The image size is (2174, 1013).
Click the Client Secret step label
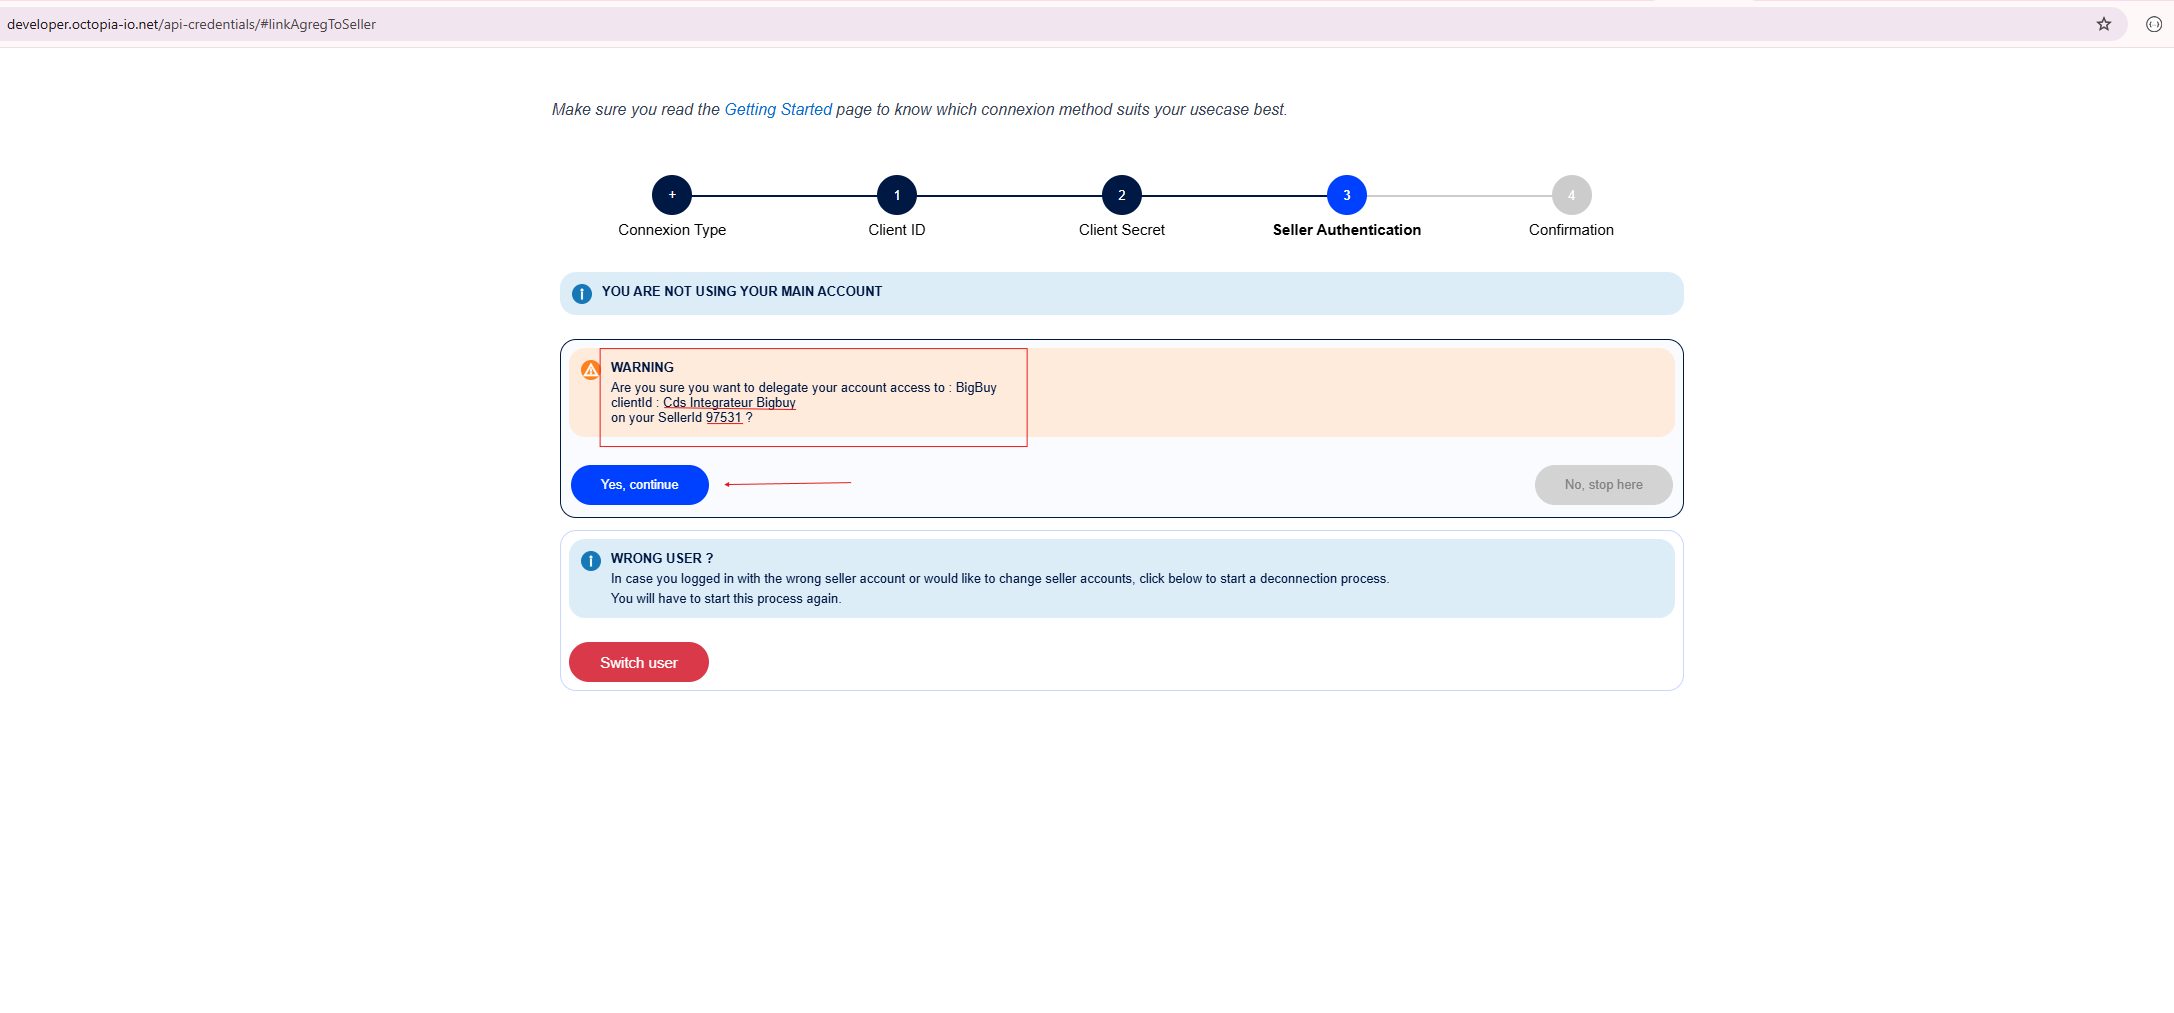point(1121,230)
